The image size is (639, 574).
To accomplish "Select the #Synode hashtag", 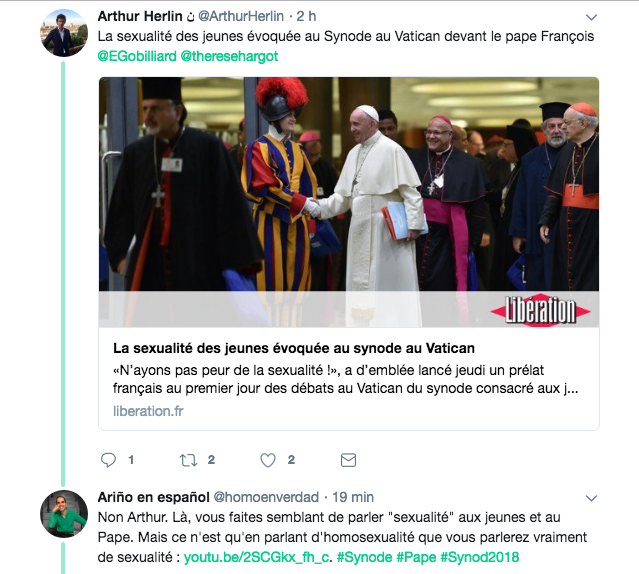I will [364, 557].
